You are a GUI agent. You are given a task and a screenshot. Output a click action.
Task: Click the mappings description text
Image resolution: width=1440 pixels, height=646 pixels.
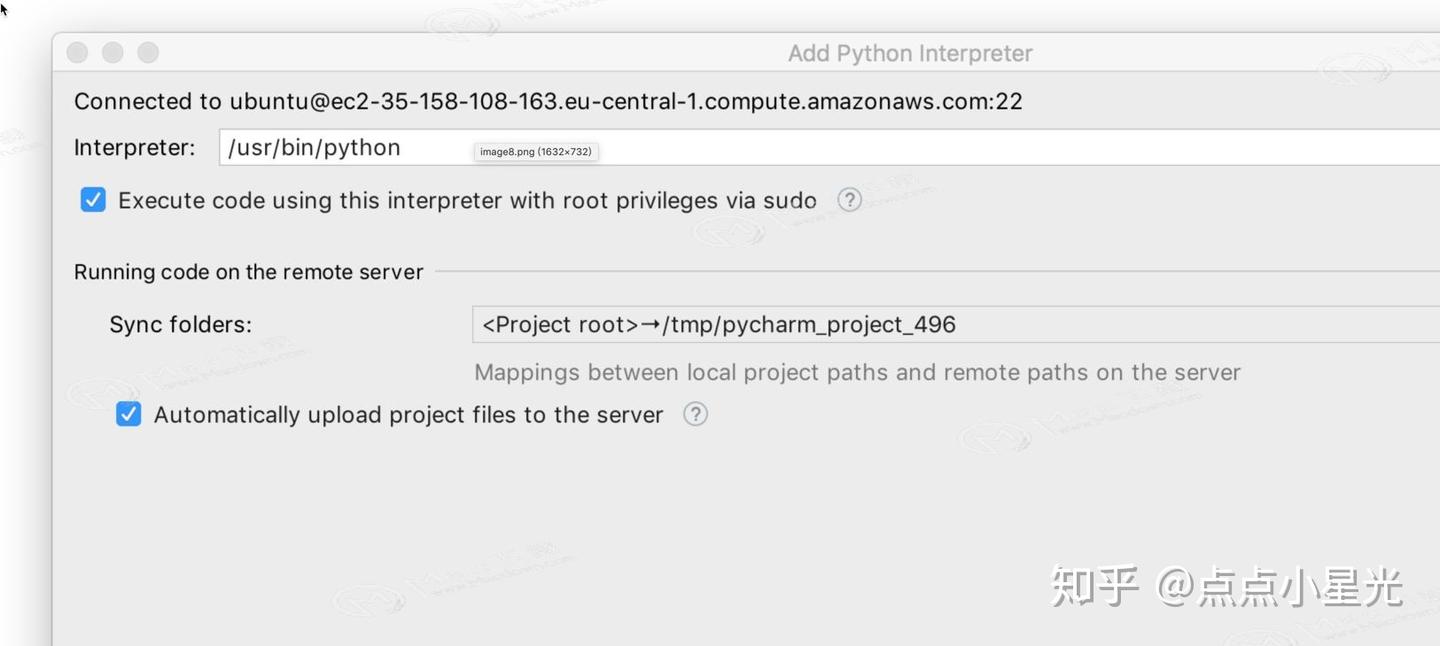point(856,372)
